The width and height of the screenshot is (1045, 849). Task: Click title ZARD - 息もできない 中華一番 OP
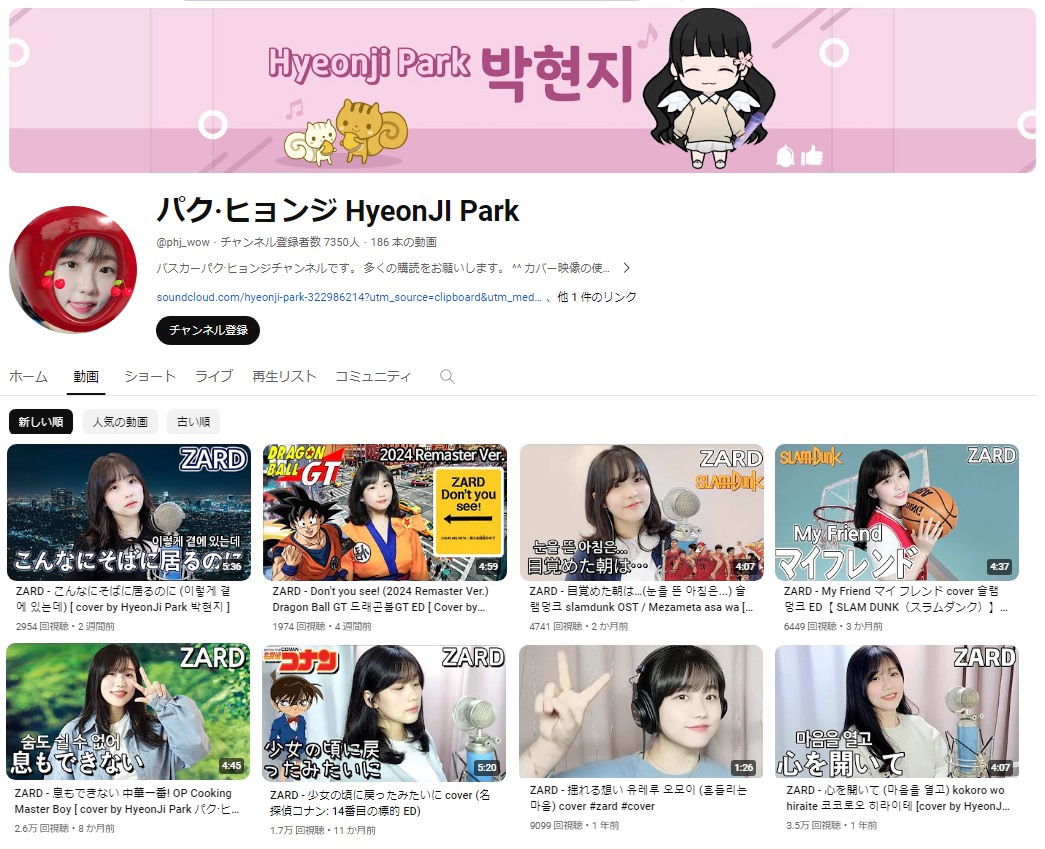(127, 801)
